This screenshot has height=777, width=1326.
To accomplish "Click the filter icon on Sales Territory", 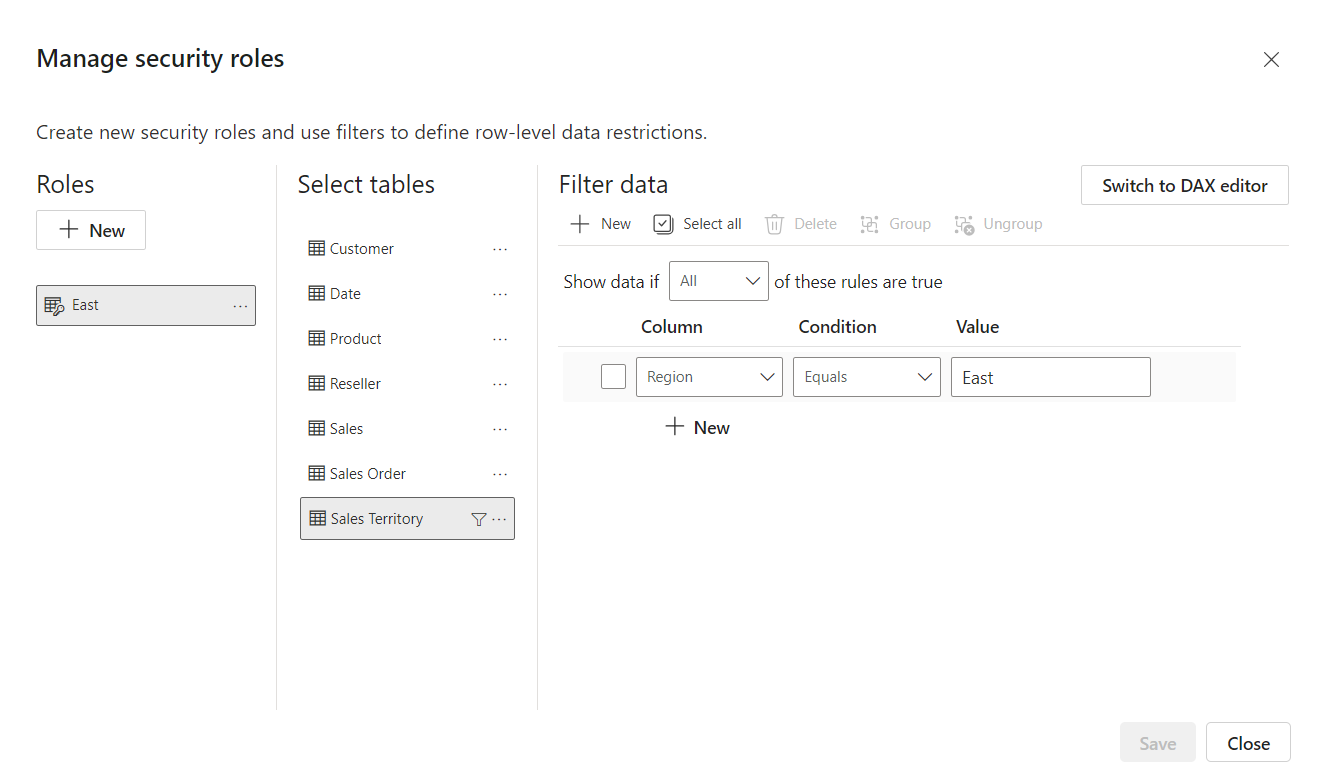I will coord(479,518).
